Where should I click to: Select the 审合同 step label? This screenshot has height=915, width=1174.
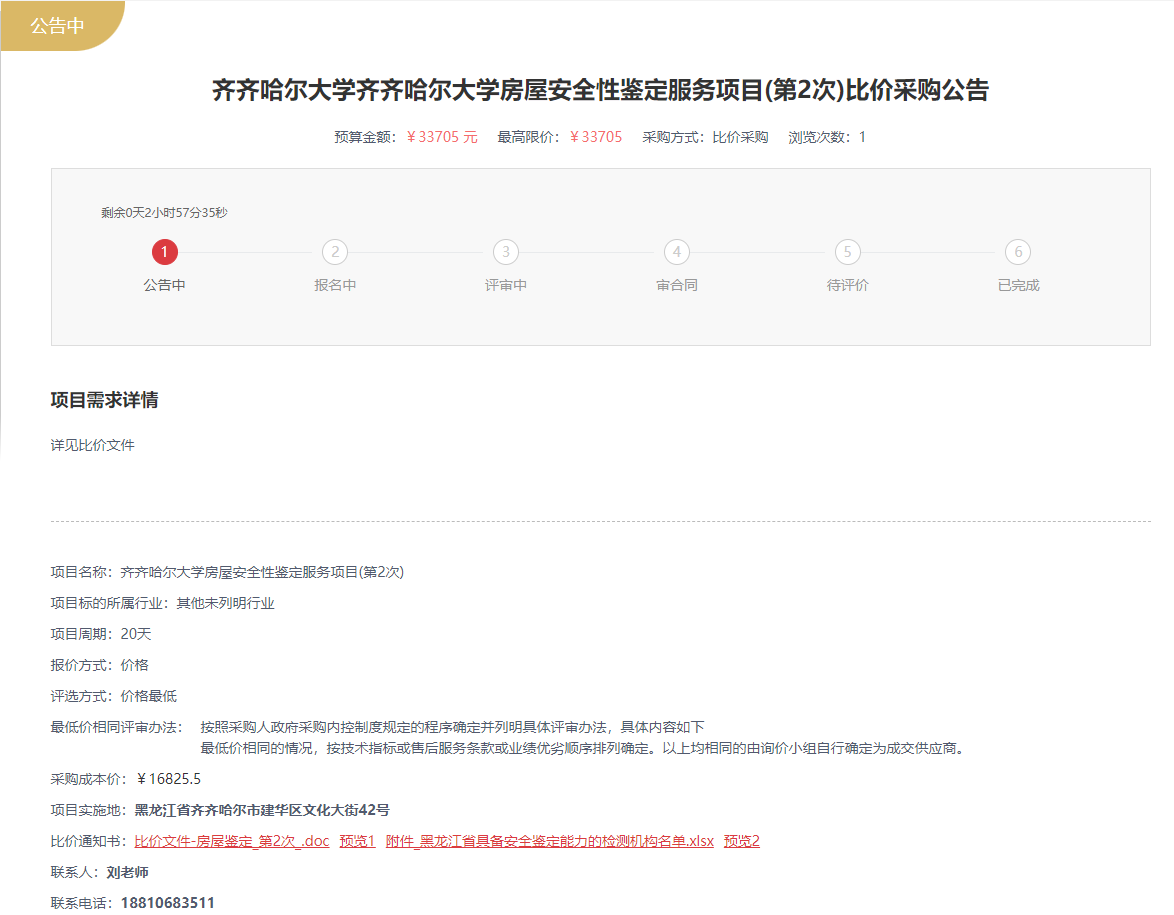tap(677, 285)
